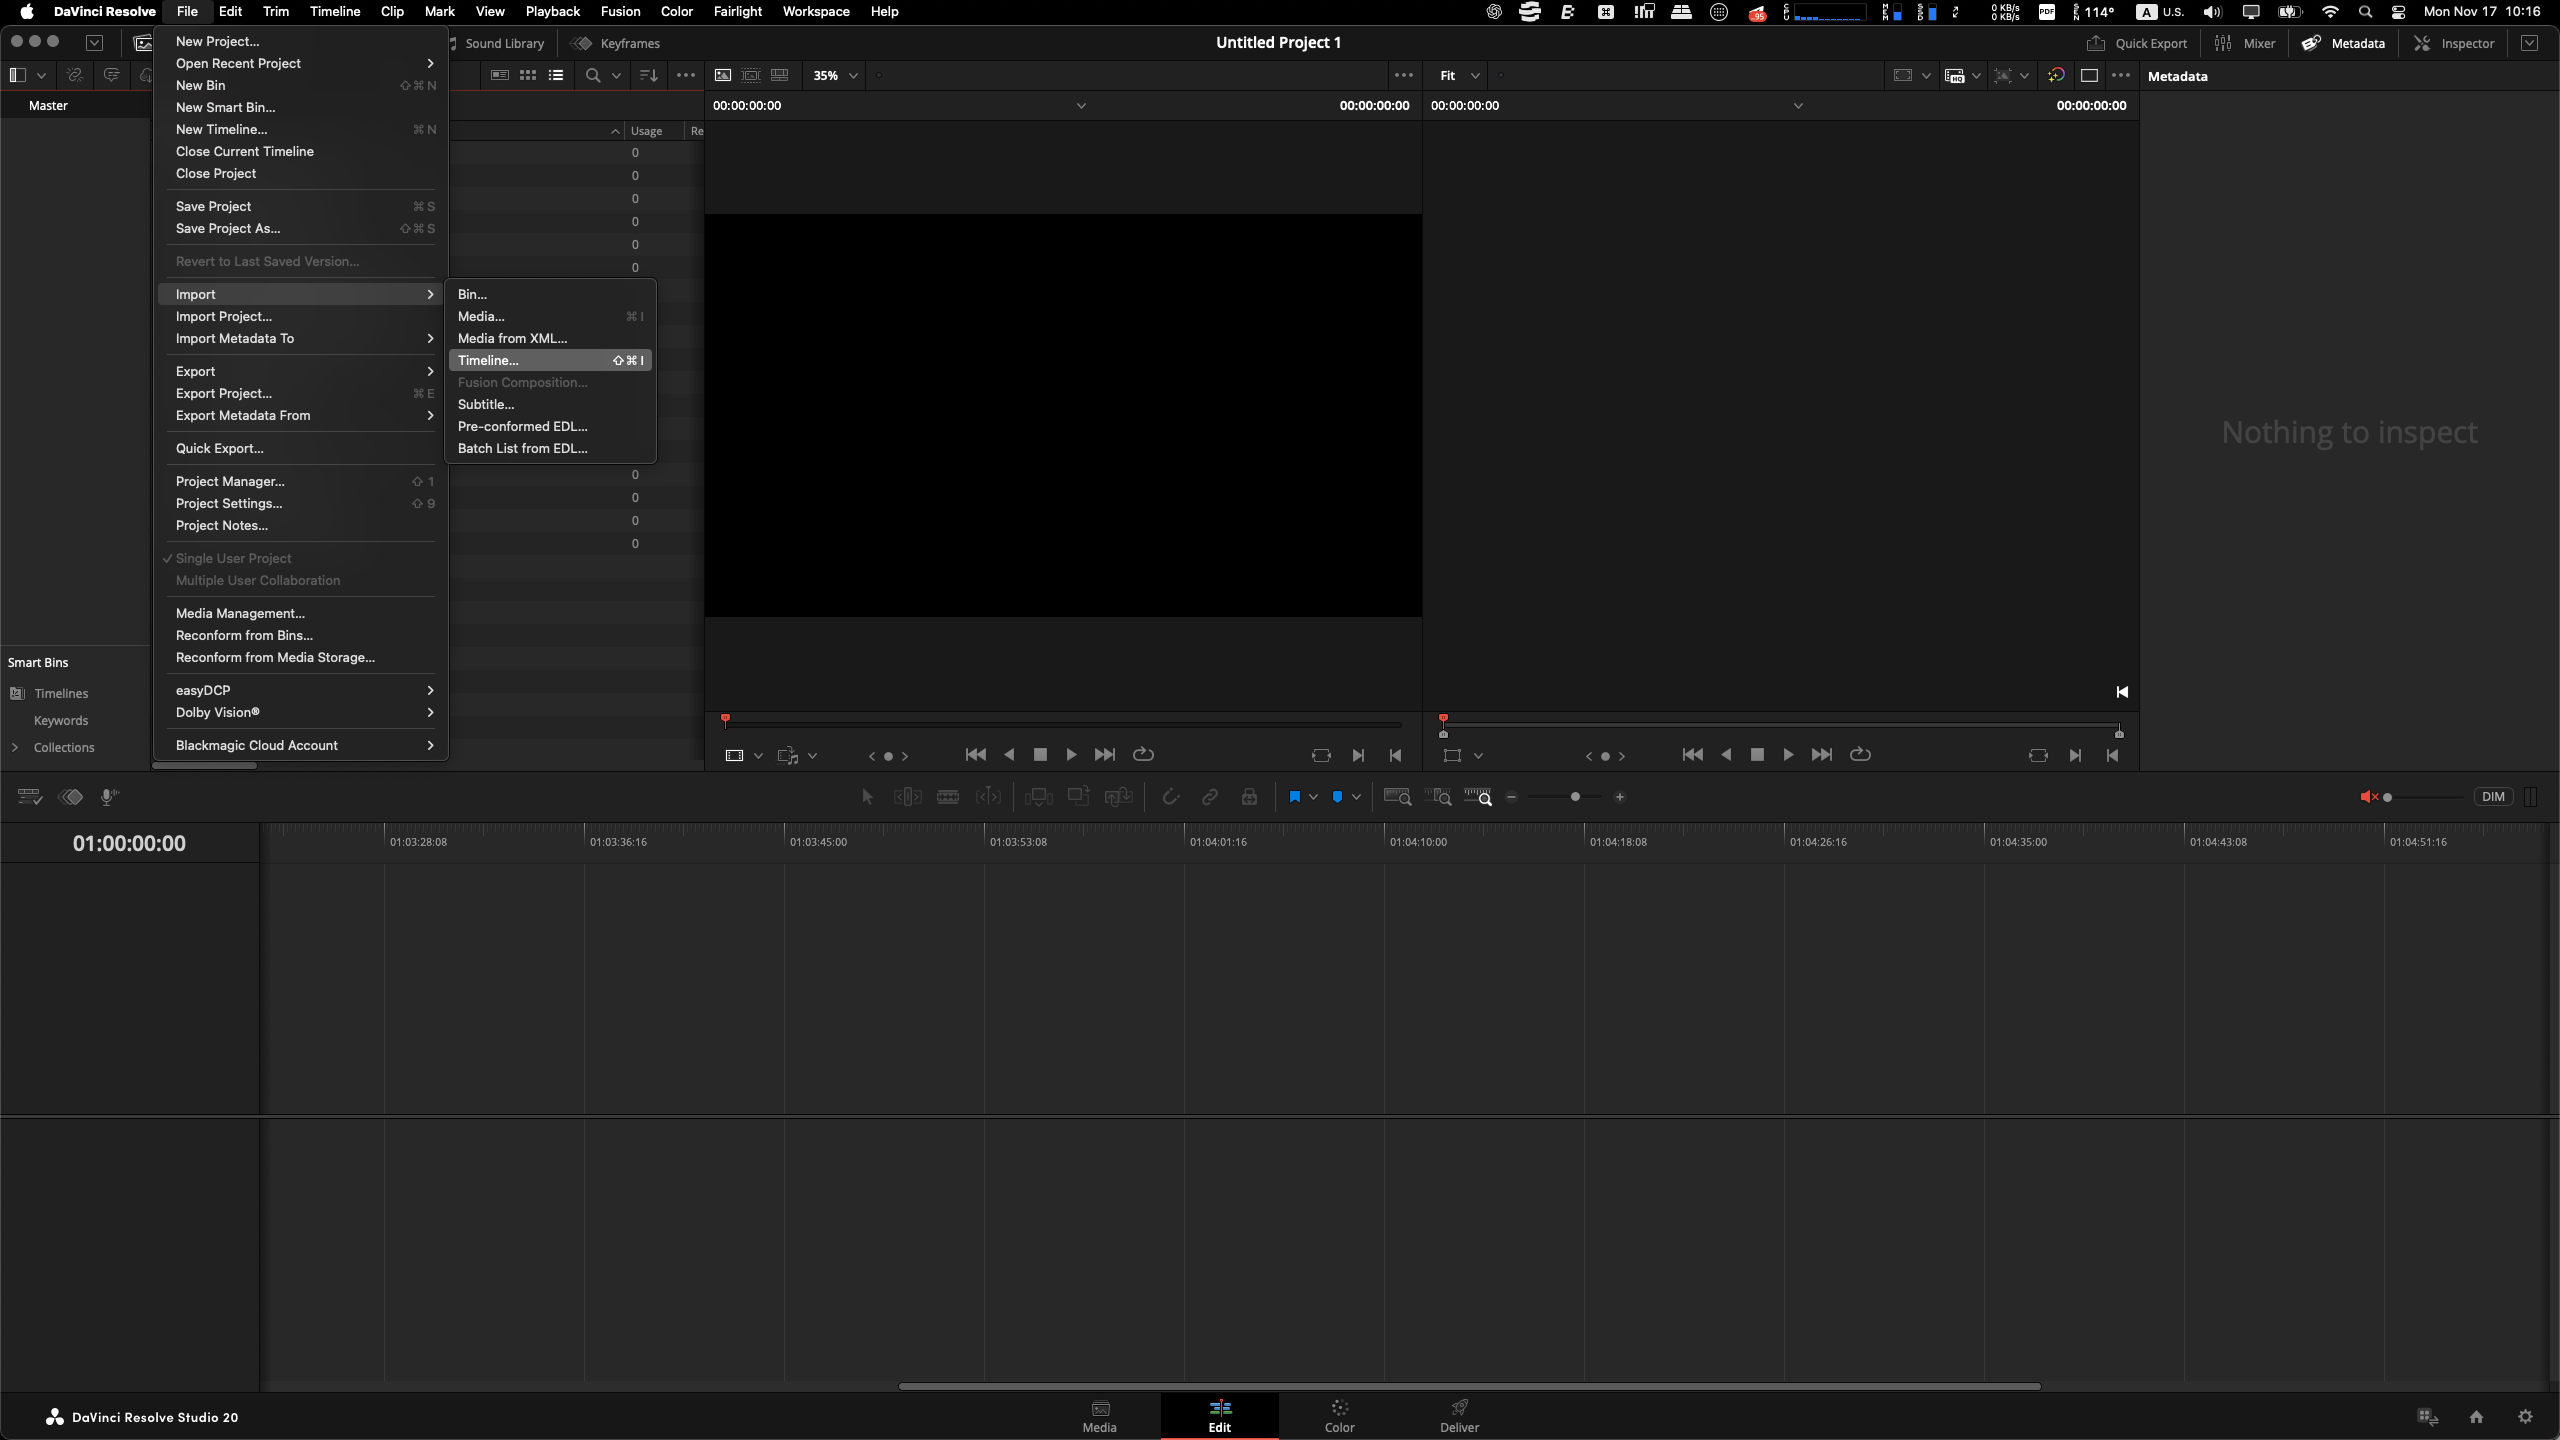
Task: Open the Fit zoom dropdown
Action: click(x=1459, y=75)
